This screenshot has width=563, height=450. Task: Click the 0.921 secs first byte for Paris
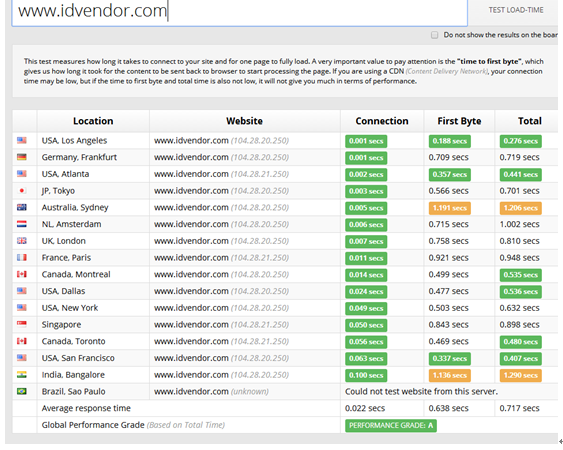pos(448,258)
